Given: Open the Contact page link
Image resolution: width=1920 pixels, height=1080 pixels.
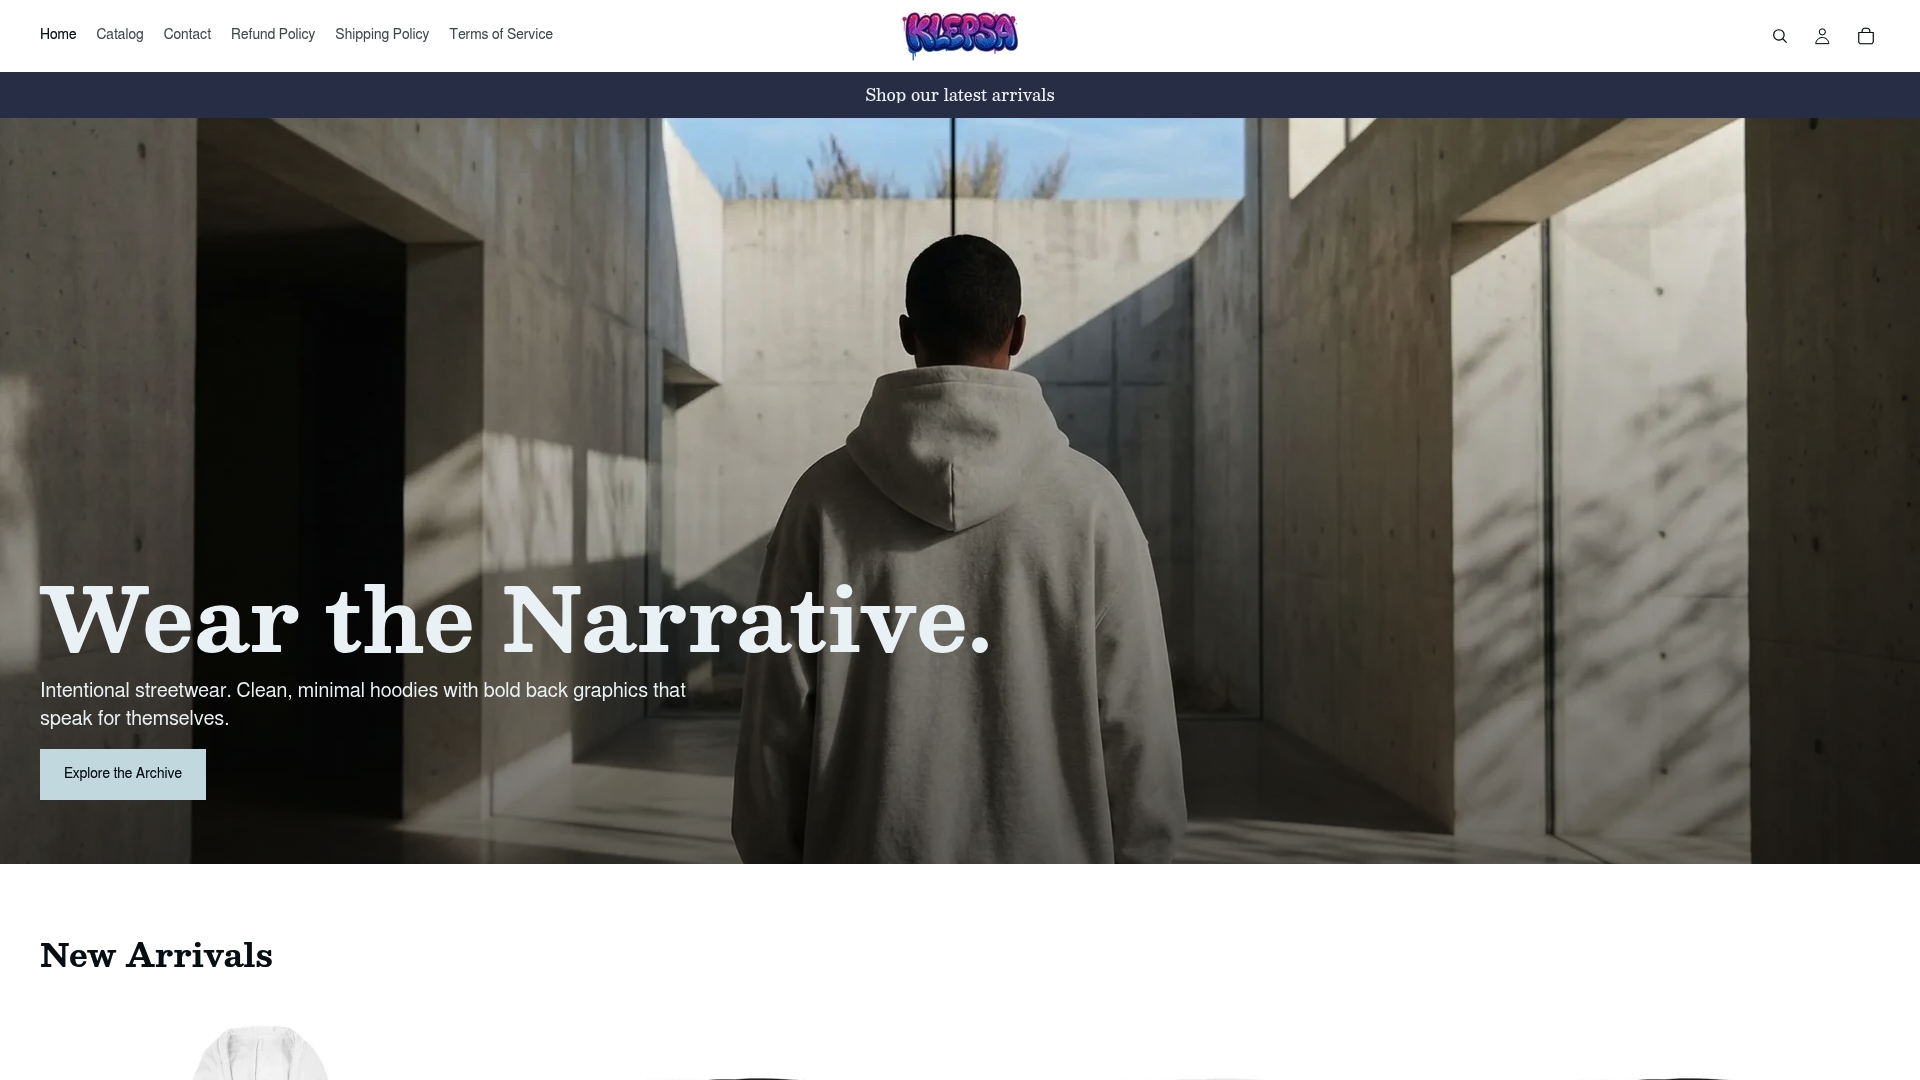Looking at the screenshot, I should (187, 34).
